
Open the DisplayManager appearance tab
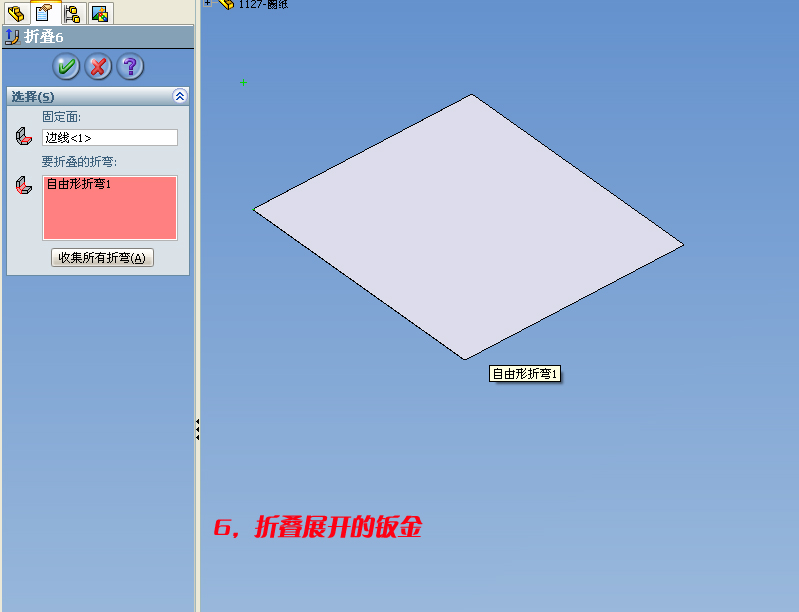pyautogui.click(x=100, y=13)
